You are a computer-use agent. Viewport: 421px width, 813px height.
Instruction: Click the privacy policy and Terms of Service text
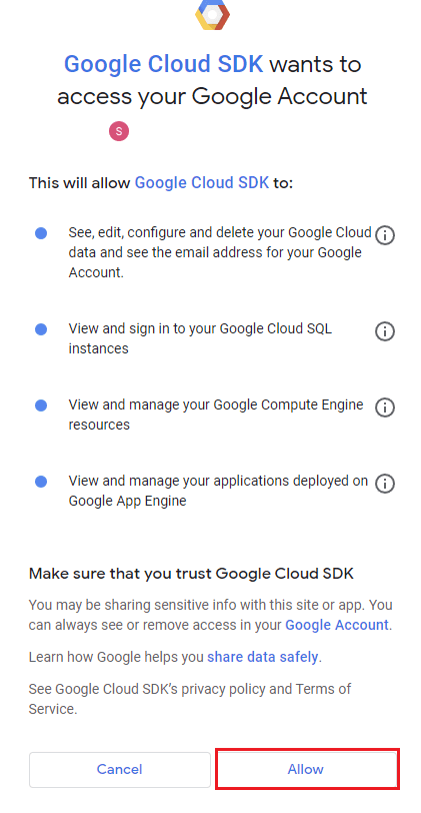190,699
